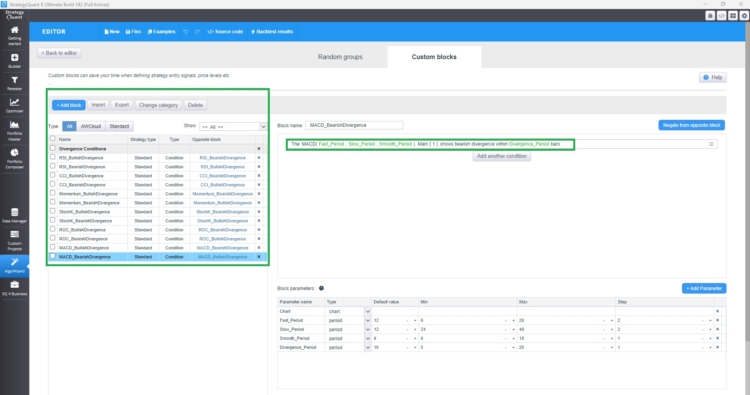Click Block parameters help question icon
This screenshot has width=750, height=395.
click(x=321, y=288)
